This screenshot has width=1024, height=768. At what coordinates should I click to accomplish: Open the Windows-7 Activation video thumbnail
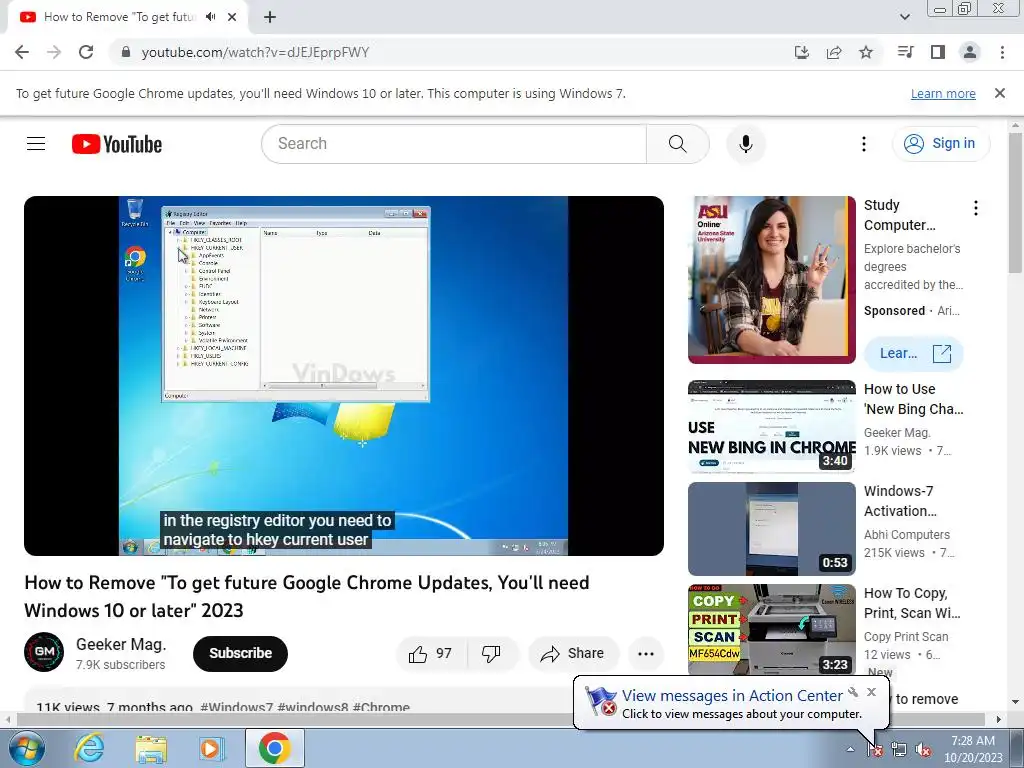(771, 528)
